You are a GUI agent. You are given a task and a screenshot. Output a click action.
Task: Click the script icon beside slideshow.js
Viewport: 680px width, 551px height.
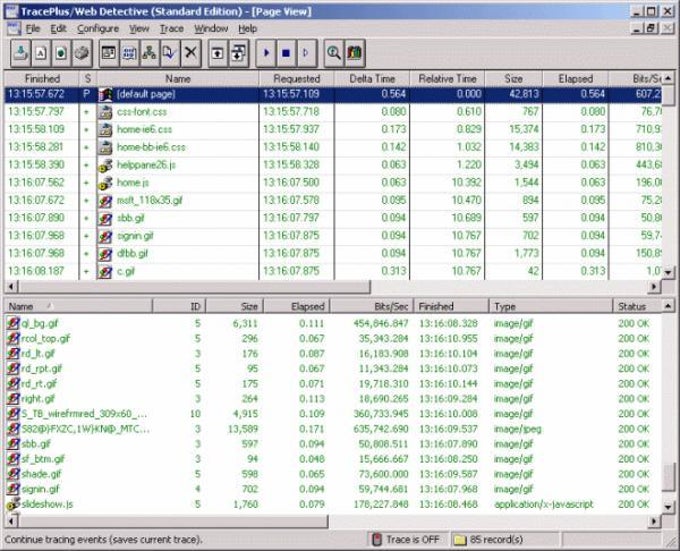click(x=13, y=504)
